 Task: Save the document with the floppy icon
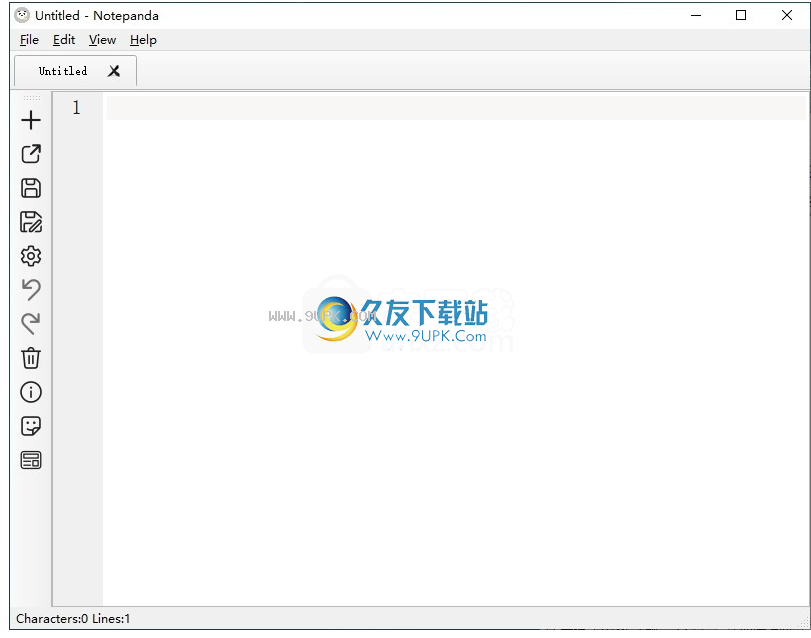pyautogui.click(x=31, y=188)
